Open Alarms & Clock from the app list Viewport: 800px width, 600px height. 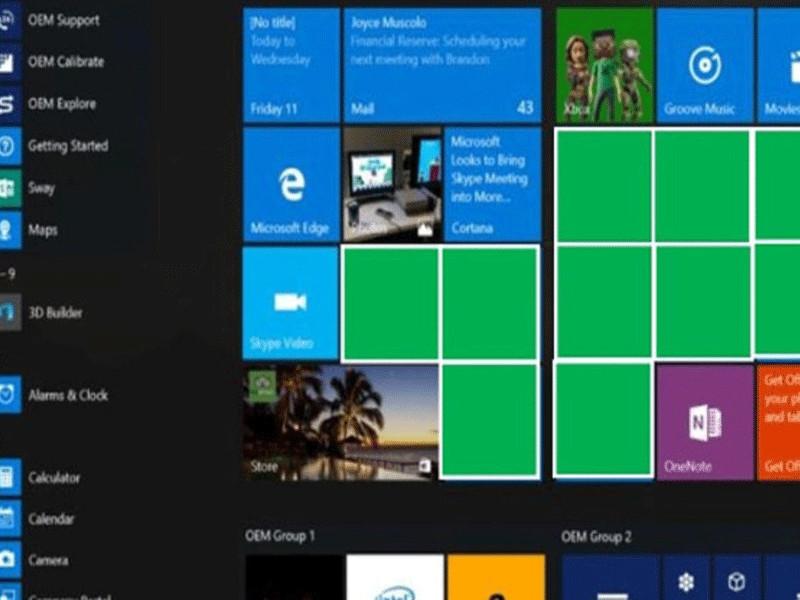coord(54,395)
